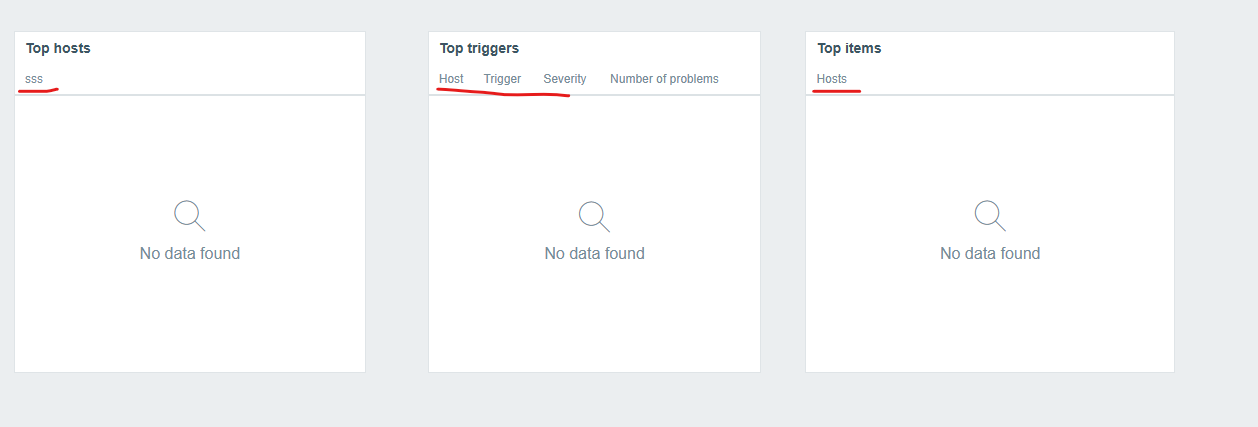Click gray background between Top triggers and Top items

(783, 202)
